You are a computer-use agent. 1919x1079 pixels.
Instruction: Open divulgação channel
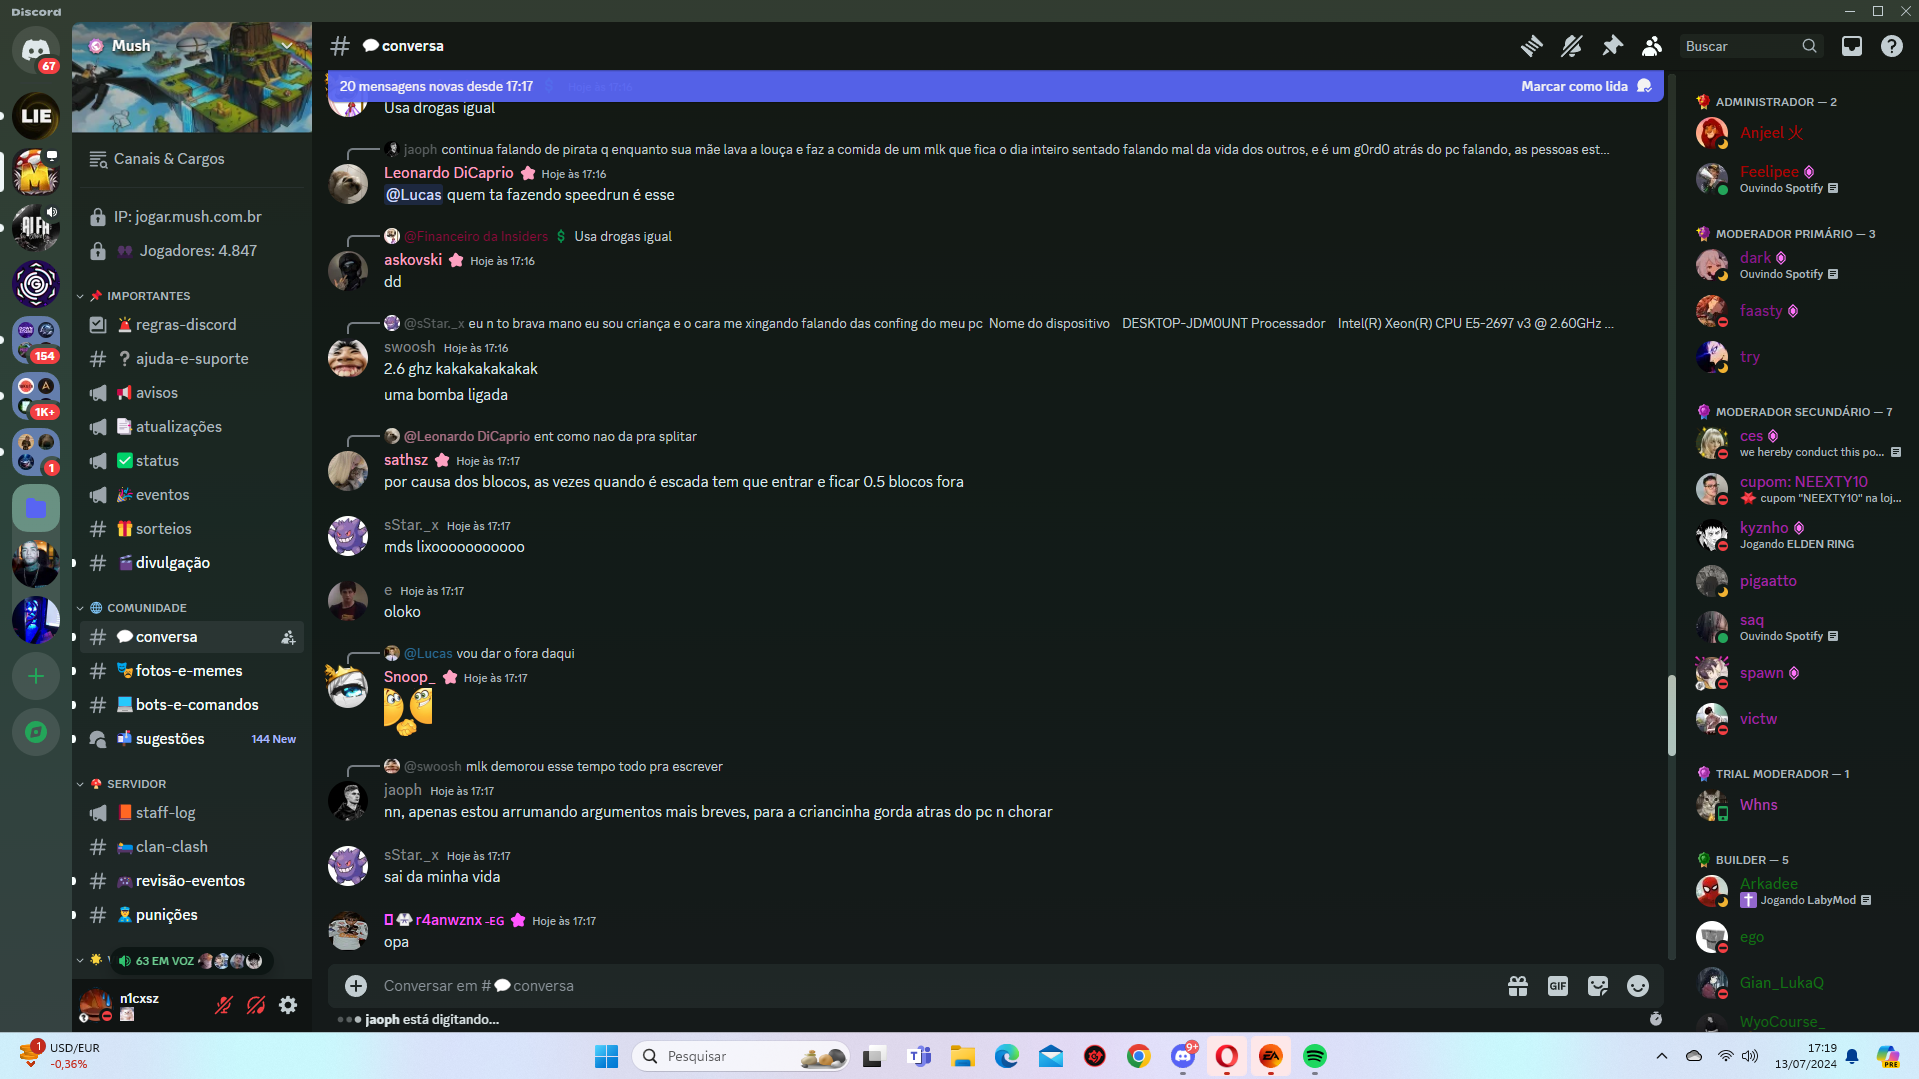coord(191,563)
